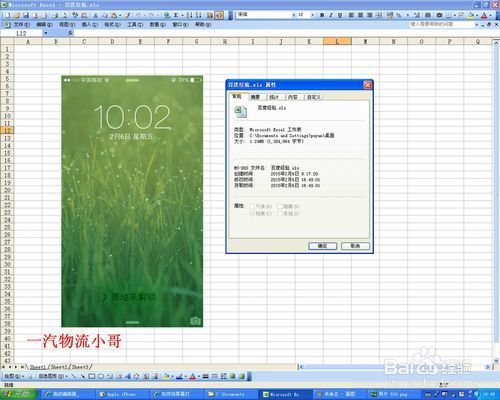This screenshot has width=500, height=400.
Task: Align cell text right
Action: point(370,15)
